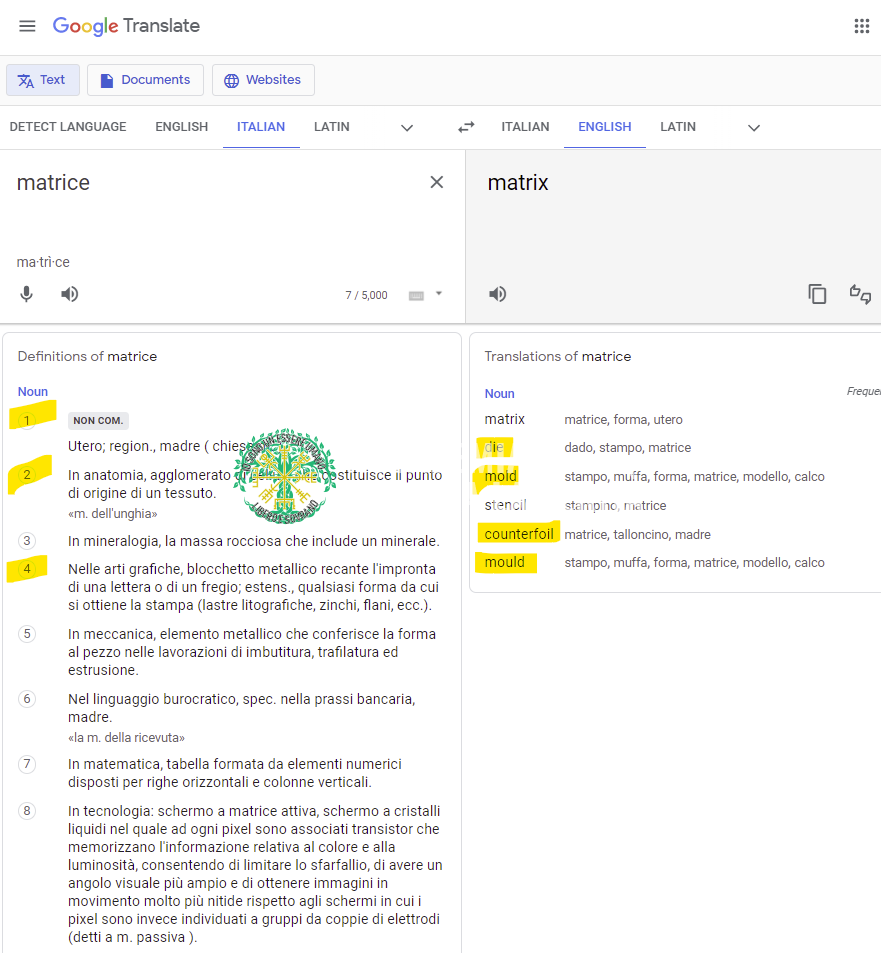Clear the source text with X
Viewport: 881px width, 953px height.
[x=436, y=182]
